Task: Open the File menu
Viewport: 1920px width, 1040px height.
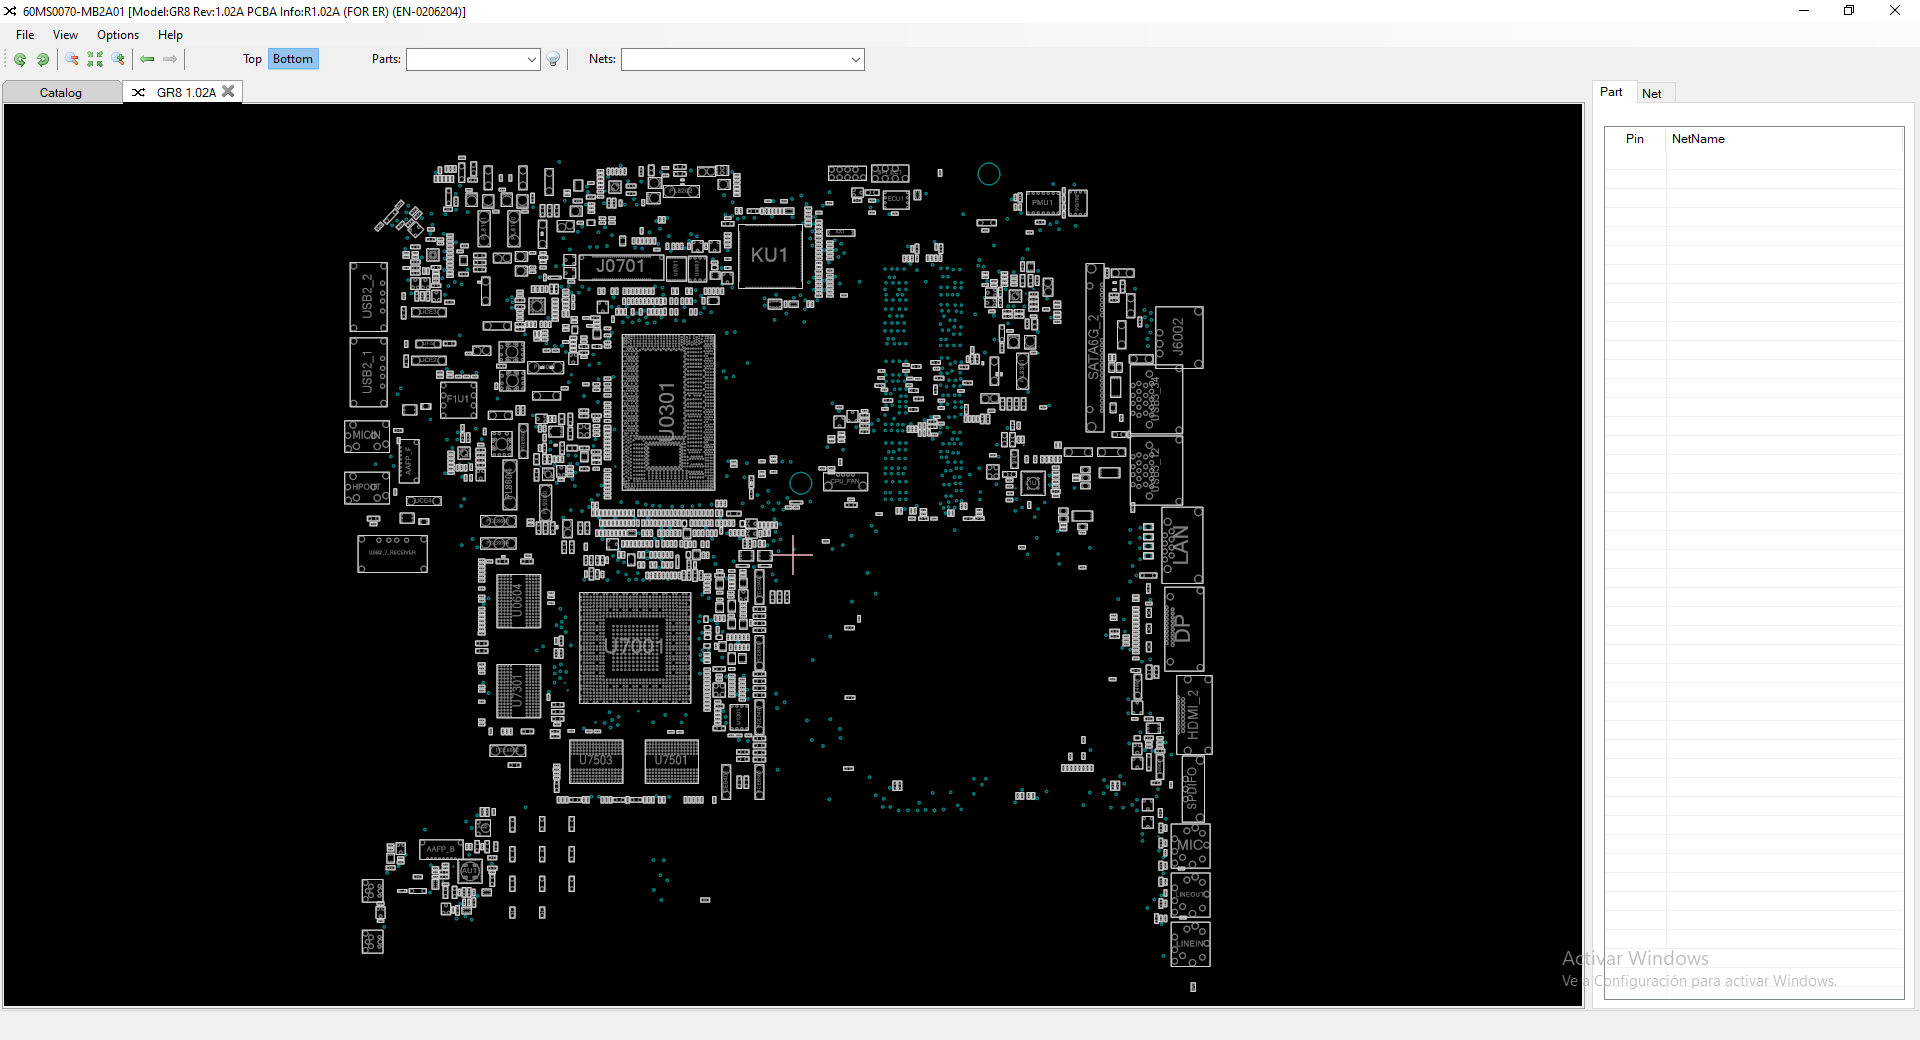Action: point(25,35)
